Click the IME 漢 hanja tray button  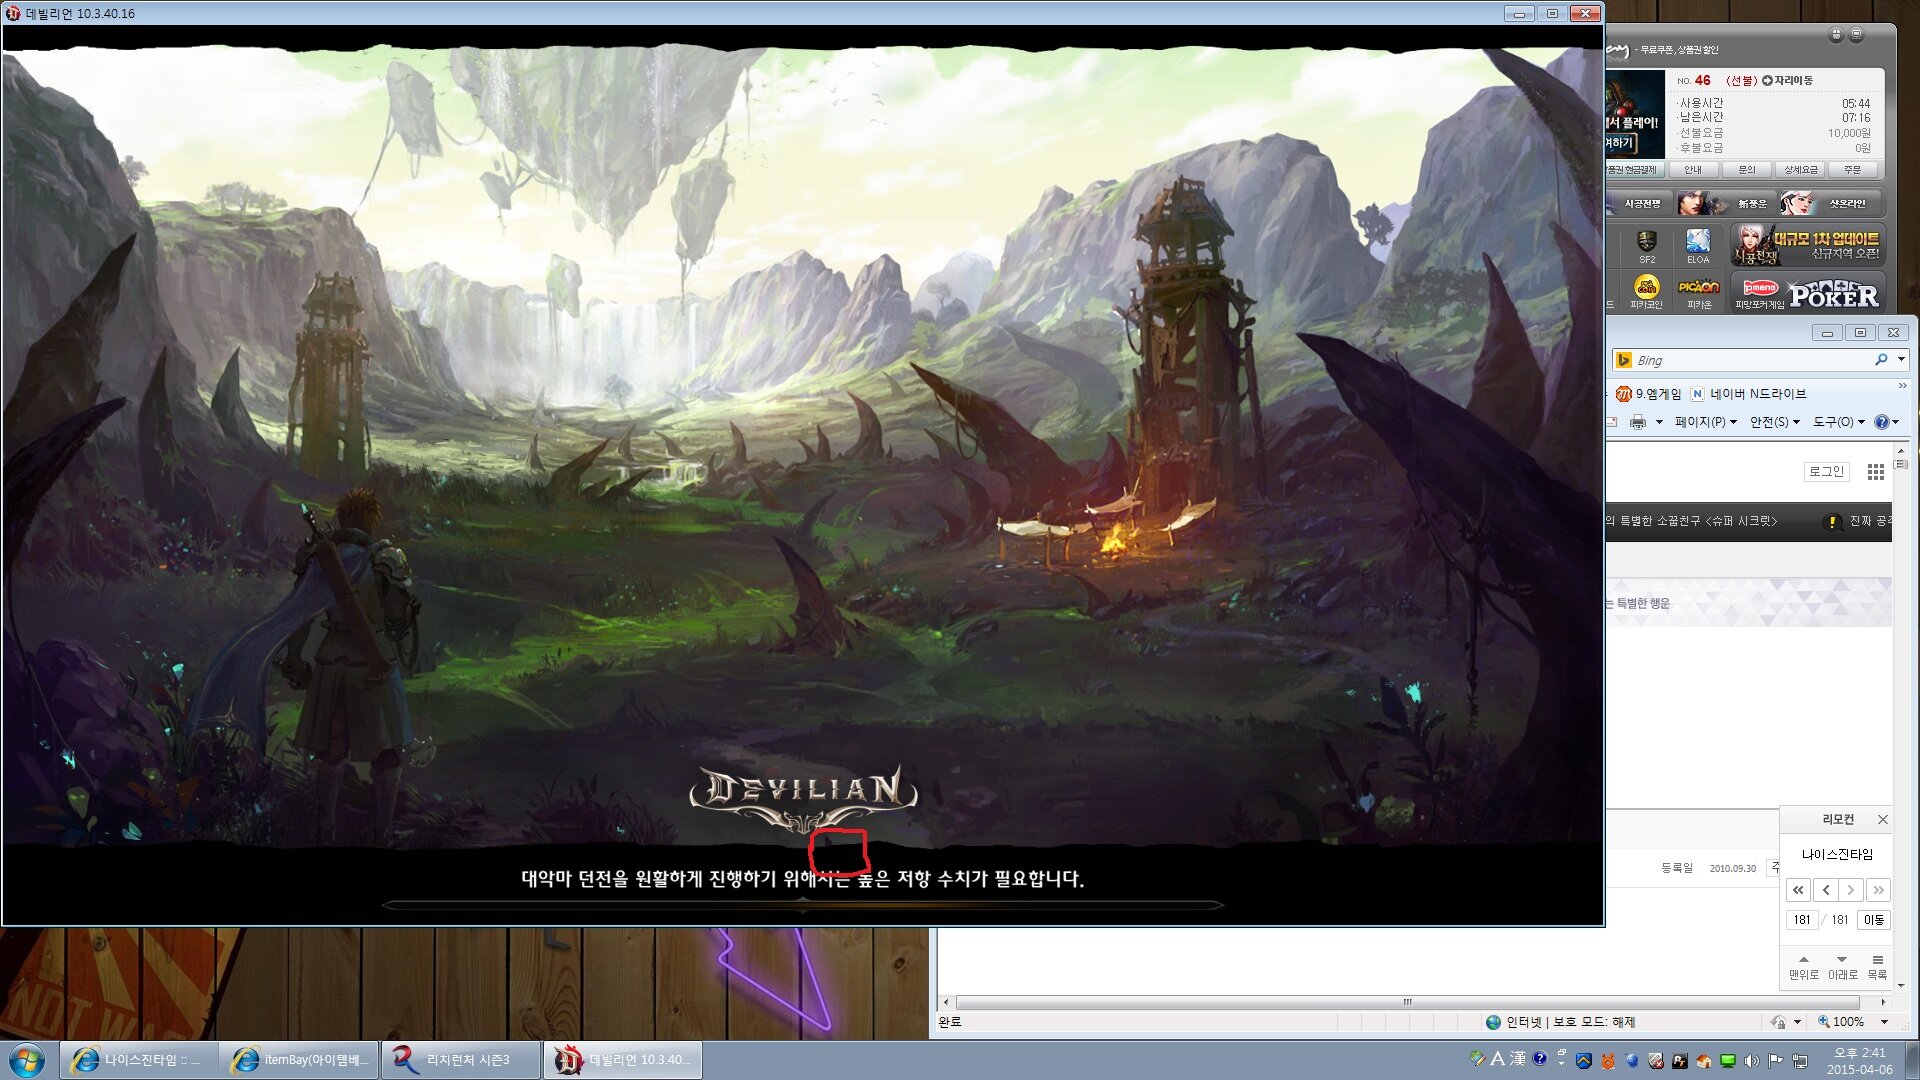tap(1518, 1058)
